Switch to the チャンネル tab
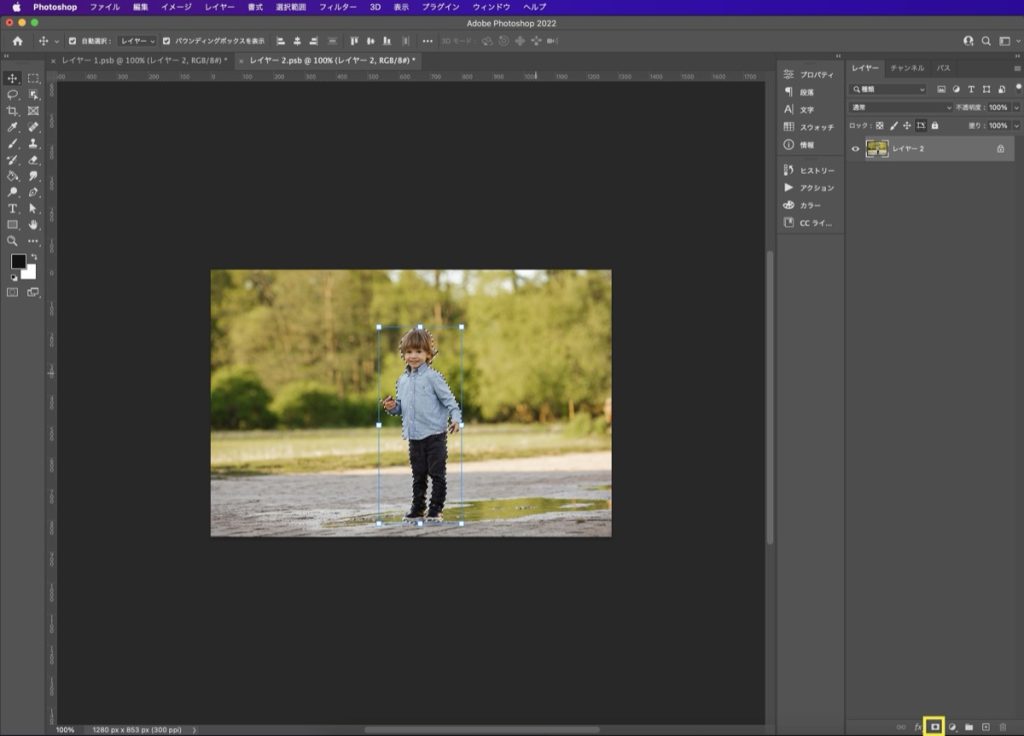Screen dimensions: 1024x736 pyautogui.click(x=907, y=68)
